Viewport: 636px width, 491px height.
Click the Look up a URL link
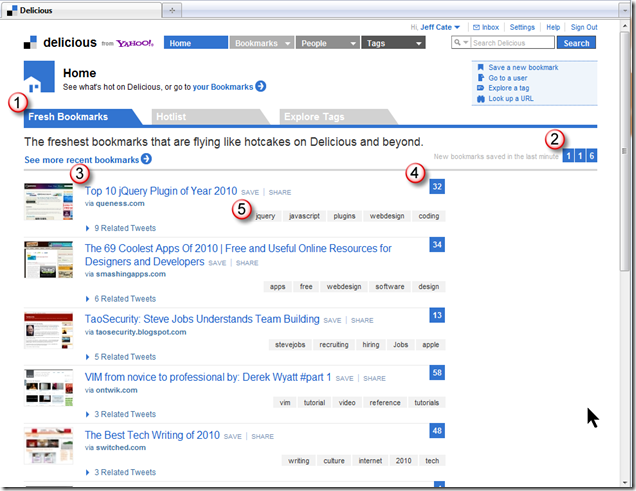pyautogui.click(x=511, y=99)
